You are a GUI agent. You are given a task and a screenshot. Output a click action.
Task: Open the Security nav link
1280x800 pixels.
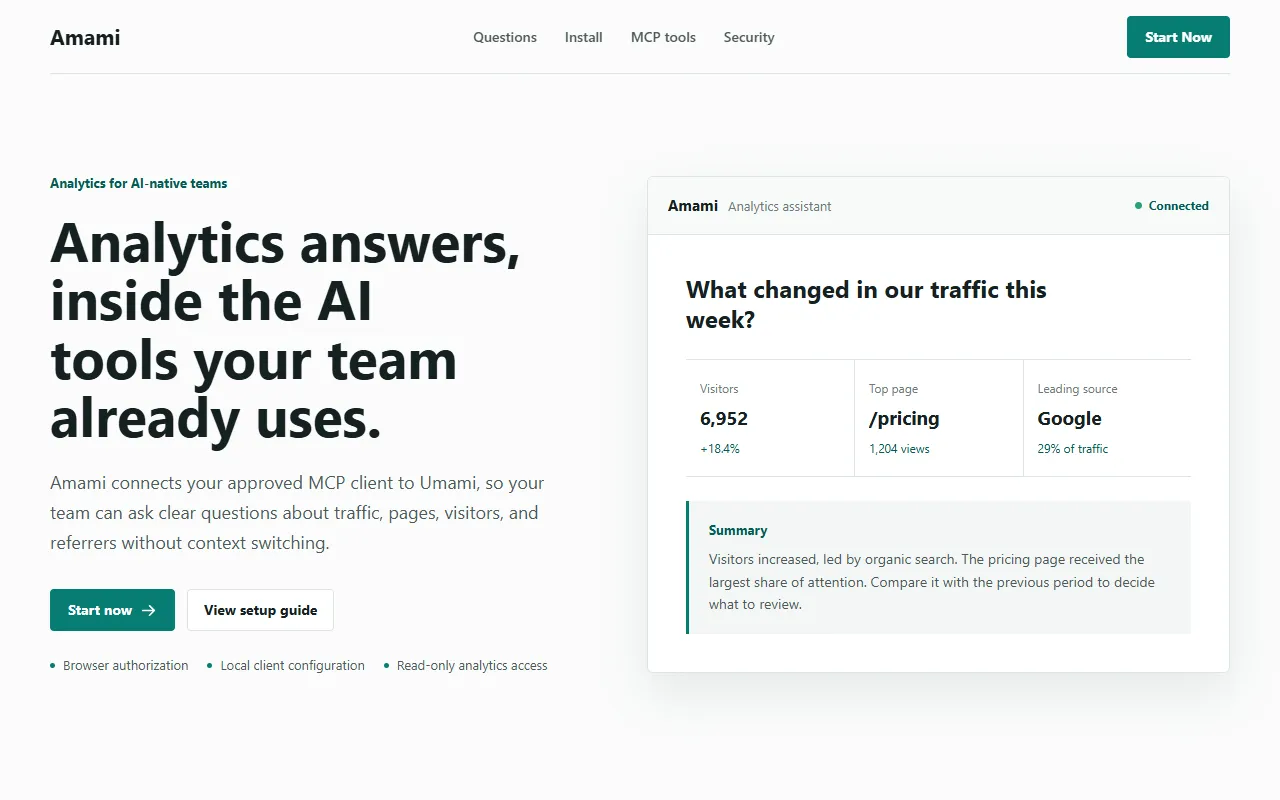pos(749,37)
